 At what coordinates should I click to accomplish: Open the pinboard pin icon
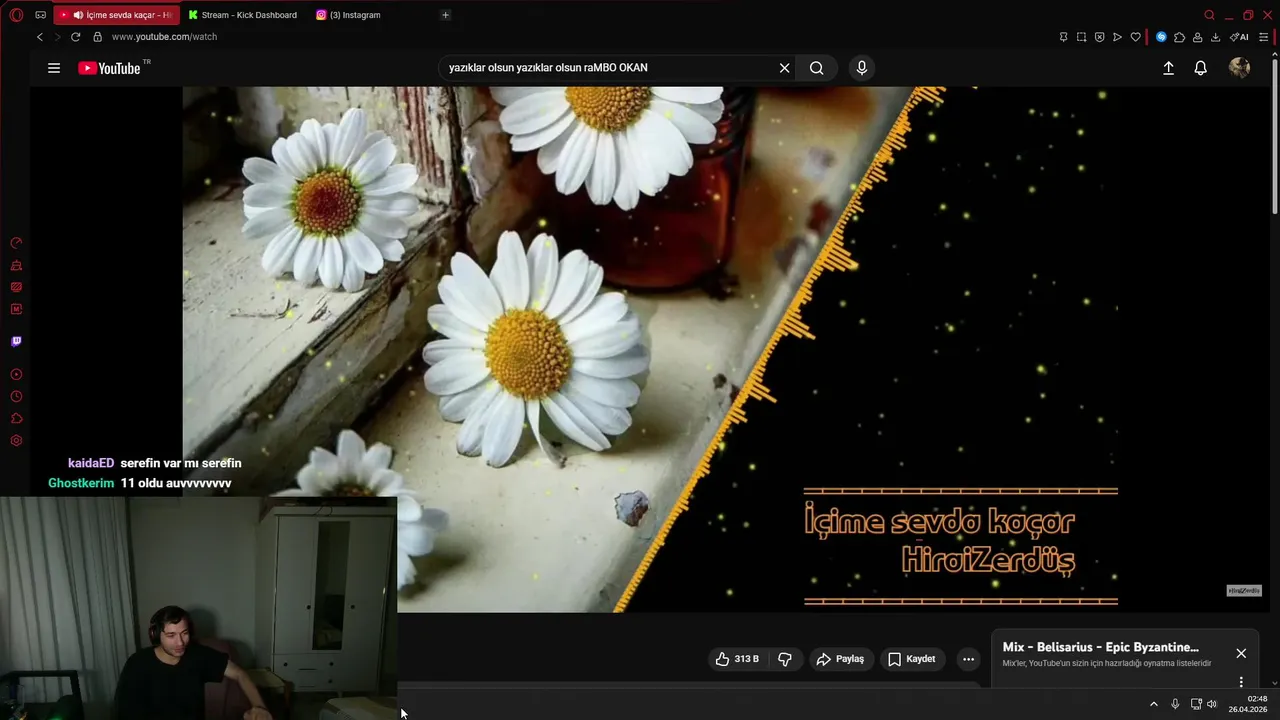[1063, 37]
